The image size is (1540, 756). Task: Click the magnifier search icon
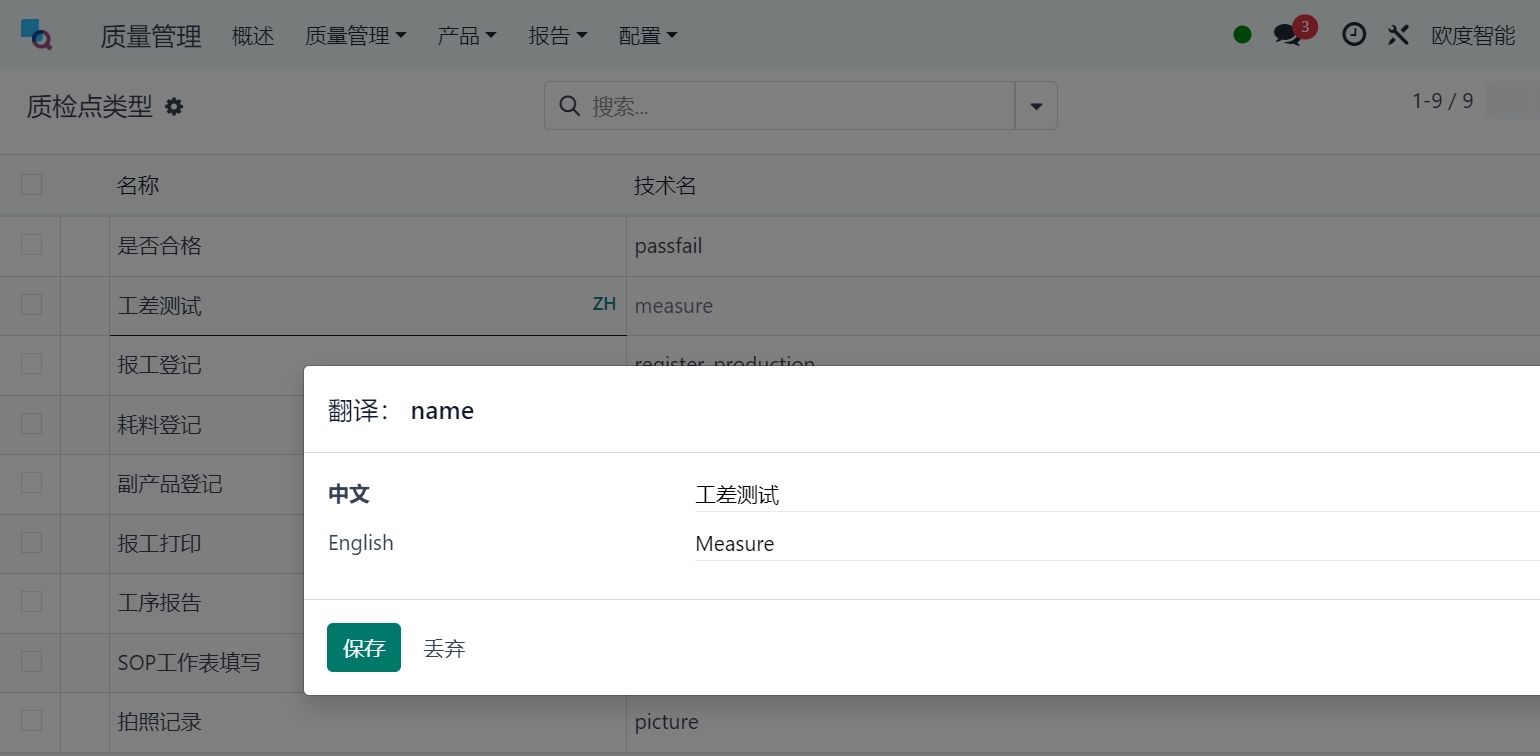(x=569, y=106)
